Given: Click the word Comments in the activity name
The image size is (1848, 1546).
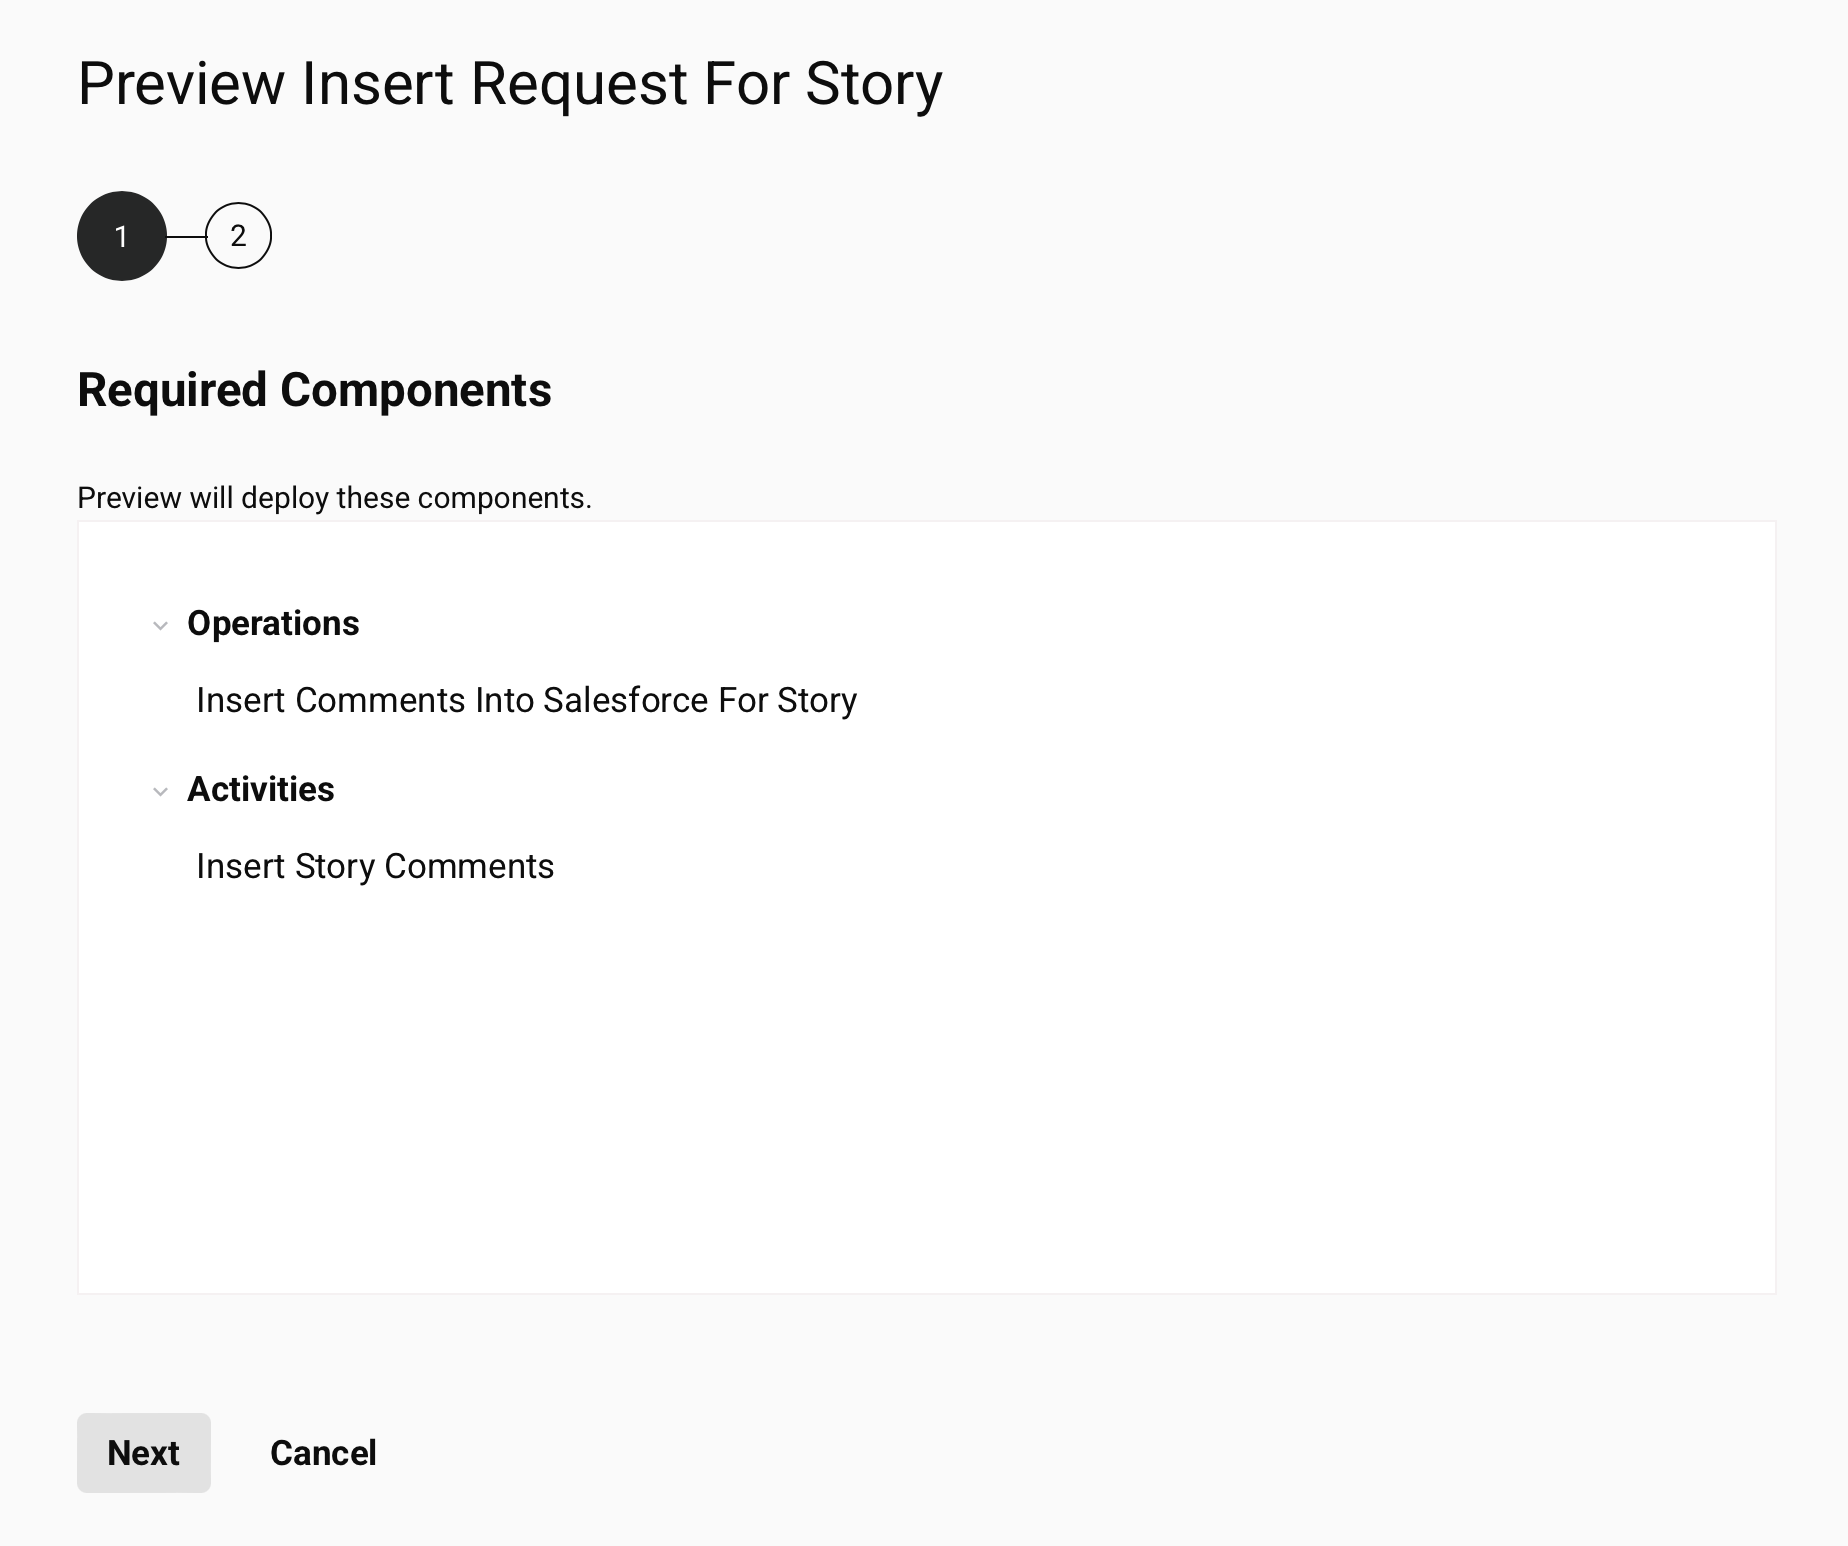Looking at the screenshot, I should point(469,866).
